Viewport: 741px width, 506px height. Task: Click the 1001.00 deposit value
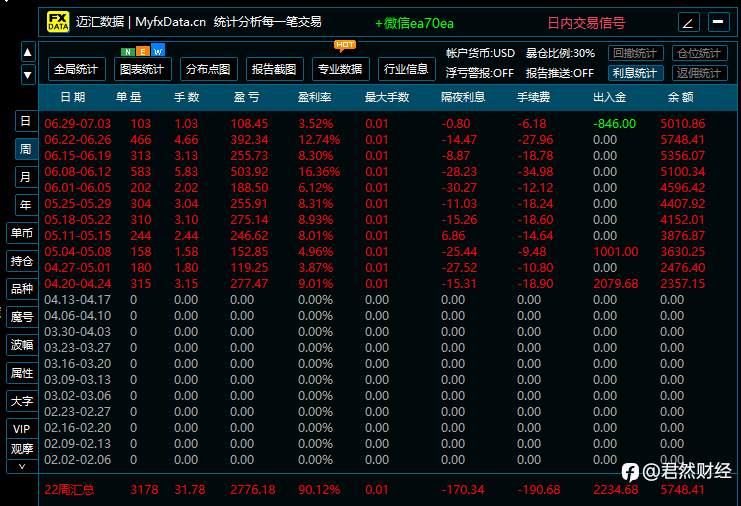click(x=615, y=252)
